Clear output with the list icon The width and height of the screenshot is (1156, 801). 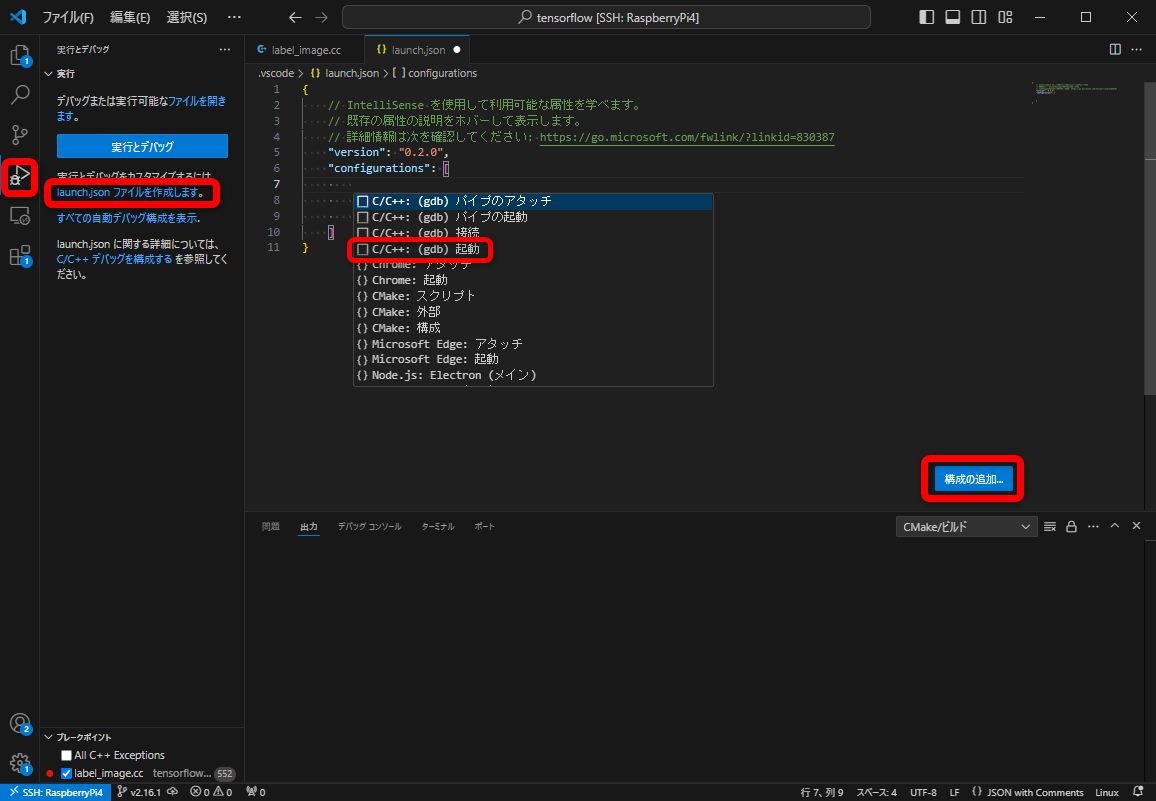[x=1050, y=527]
